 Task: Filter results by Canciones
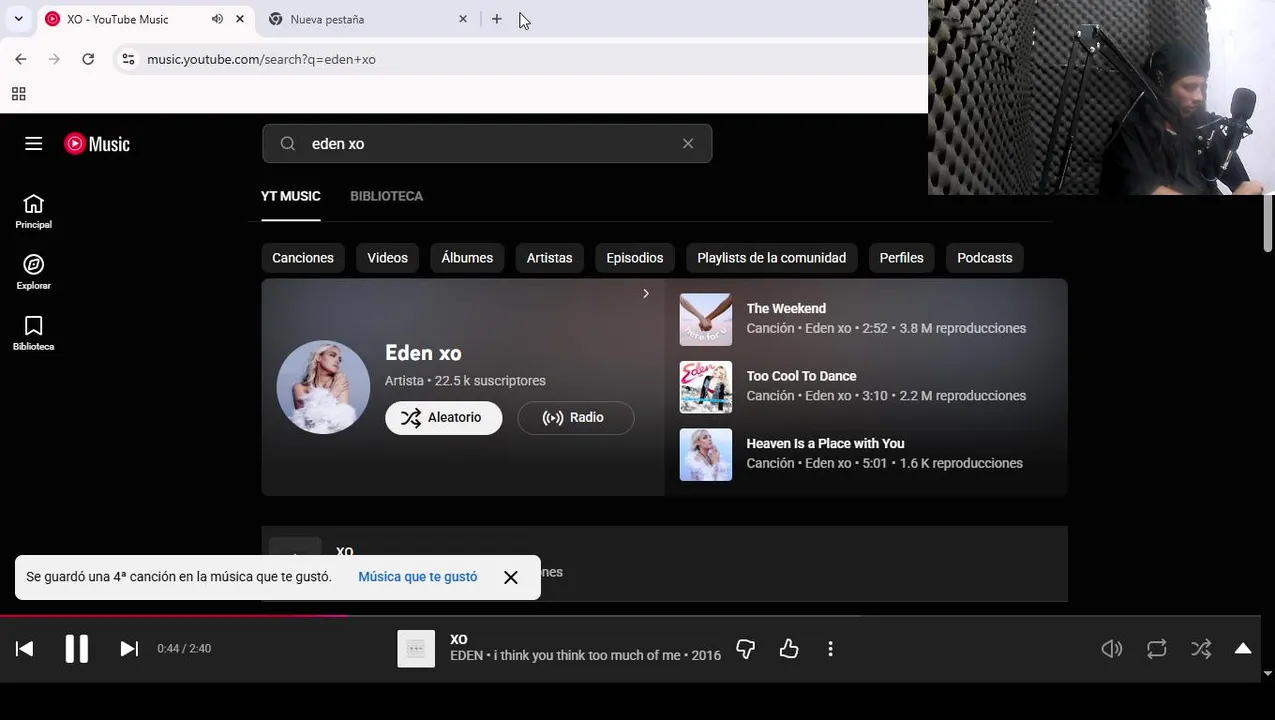pyautogui.click(x=303, y=258)
